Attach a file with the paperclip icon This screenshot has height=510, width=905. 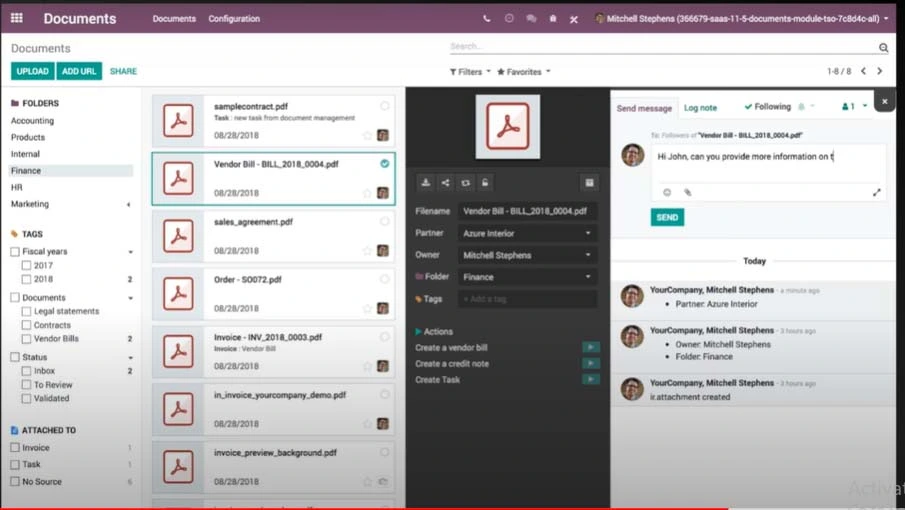[688, 192]
